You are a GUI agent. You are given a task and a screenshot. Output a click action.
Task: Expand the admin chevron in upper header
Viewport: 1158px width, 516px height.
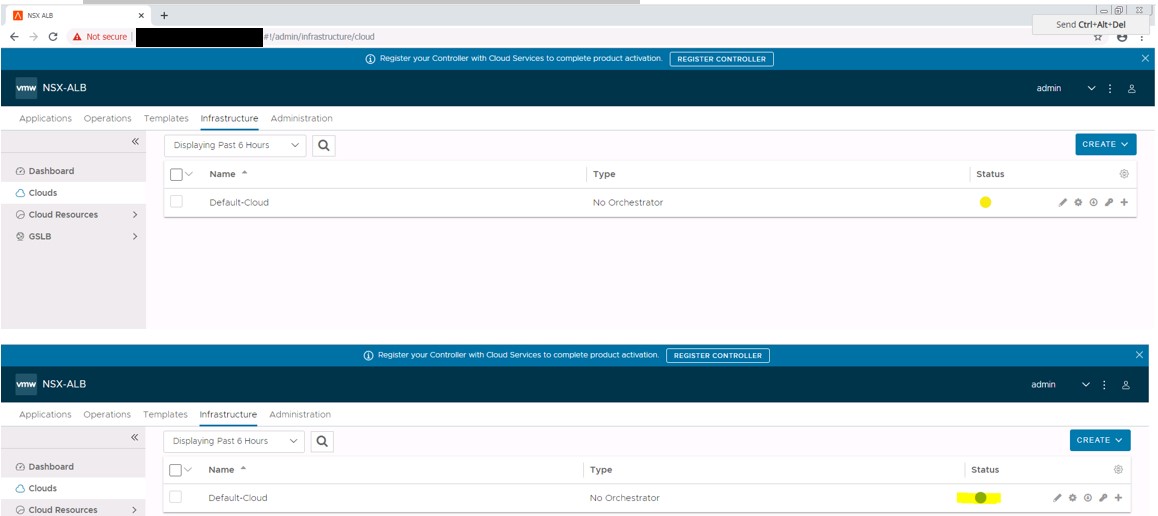click(x=1092, y=89)
